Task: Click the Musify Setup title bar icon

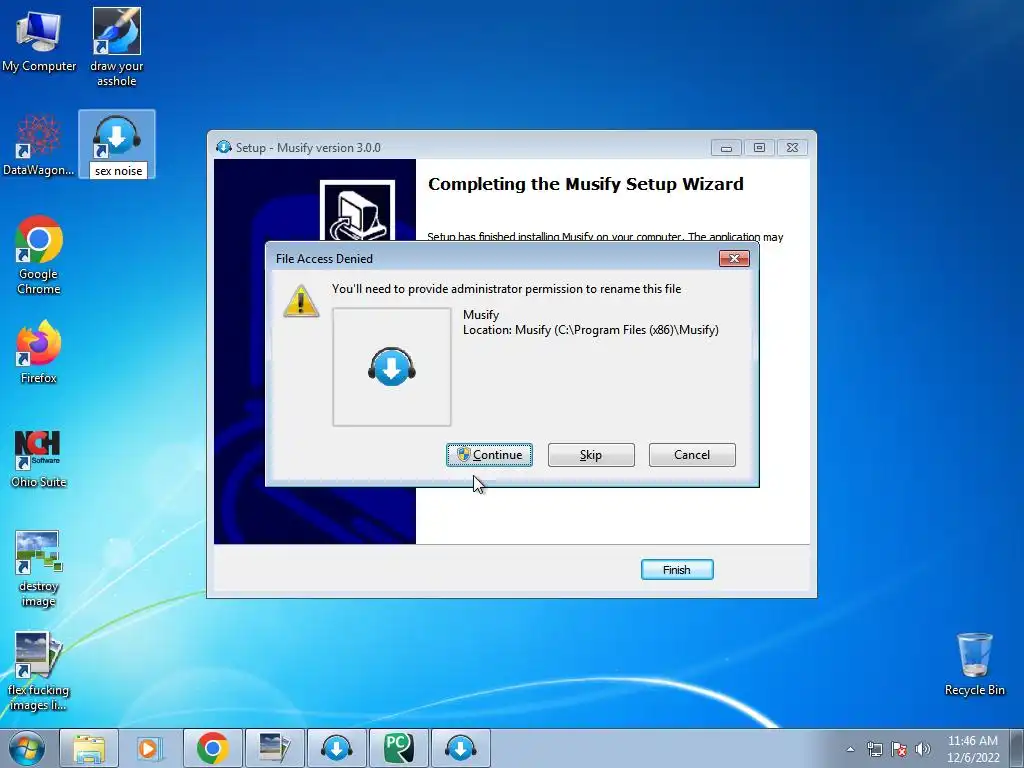Action: pyautogui.click(x=223, y=147)
